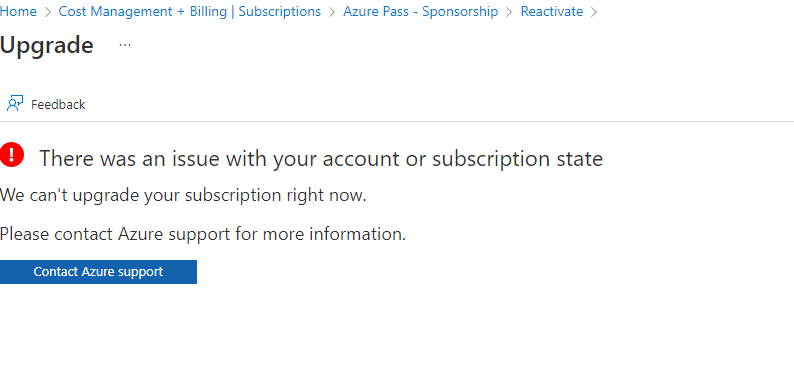Click the Feedback label in the toolbar

[58, 104]
